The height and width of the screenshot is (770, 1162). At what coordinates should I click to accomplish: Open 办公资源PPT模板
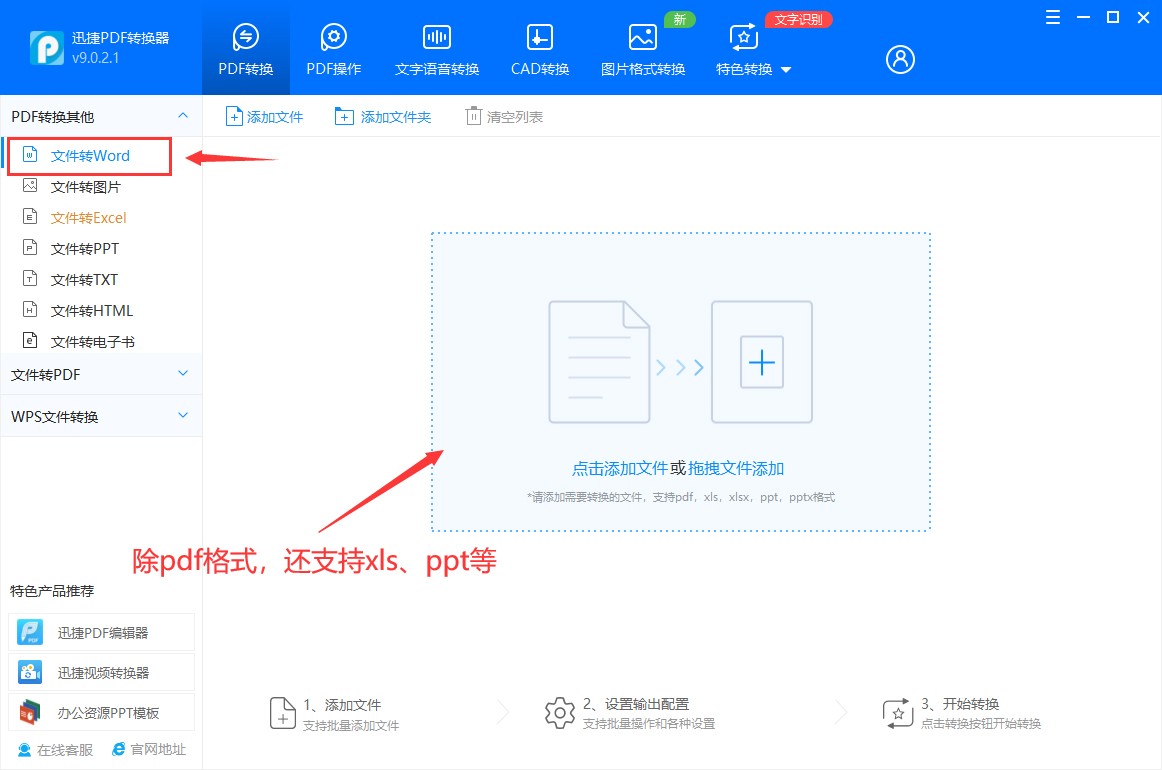tap(100, 710)
